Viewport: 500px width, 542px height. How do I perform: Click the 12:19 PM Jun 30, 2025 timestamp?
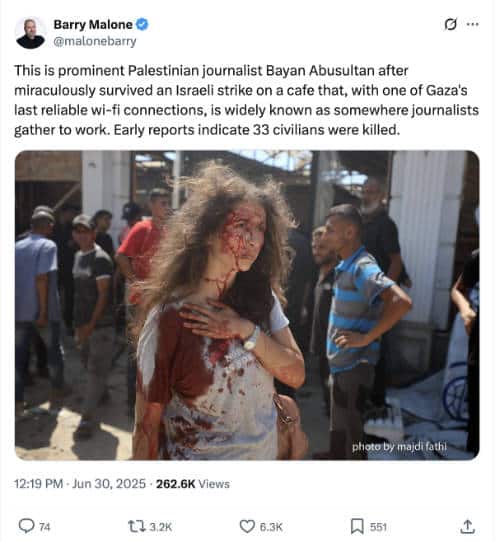[80, 484]
